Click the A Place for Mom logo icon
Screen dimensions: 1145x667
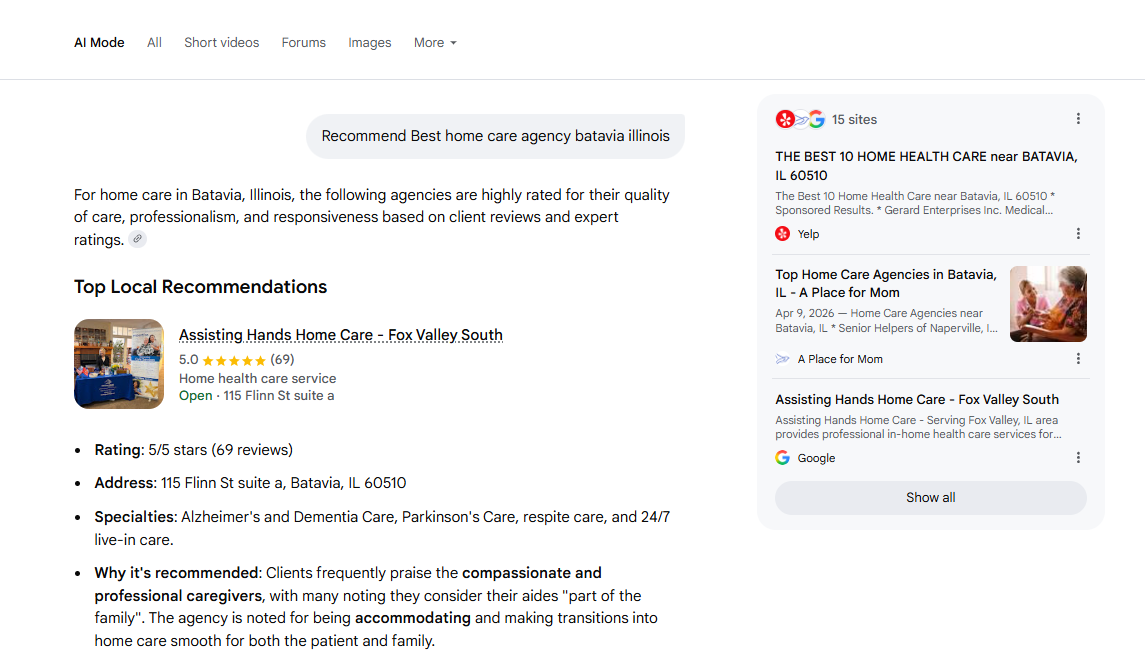pyautogui.click(x=782, y=359)
